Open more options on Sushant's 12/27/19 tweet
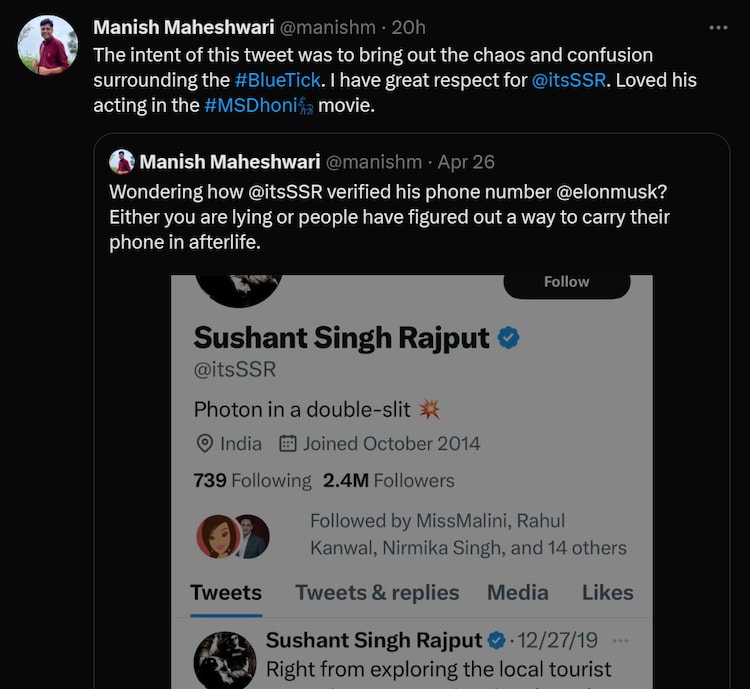750x689 pixels. (x=621, y=640)
